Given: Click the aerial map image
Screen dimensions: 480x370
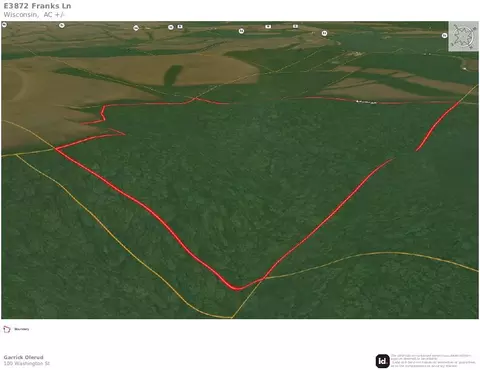Looking at the screenshot, I should tap(240, 170).
